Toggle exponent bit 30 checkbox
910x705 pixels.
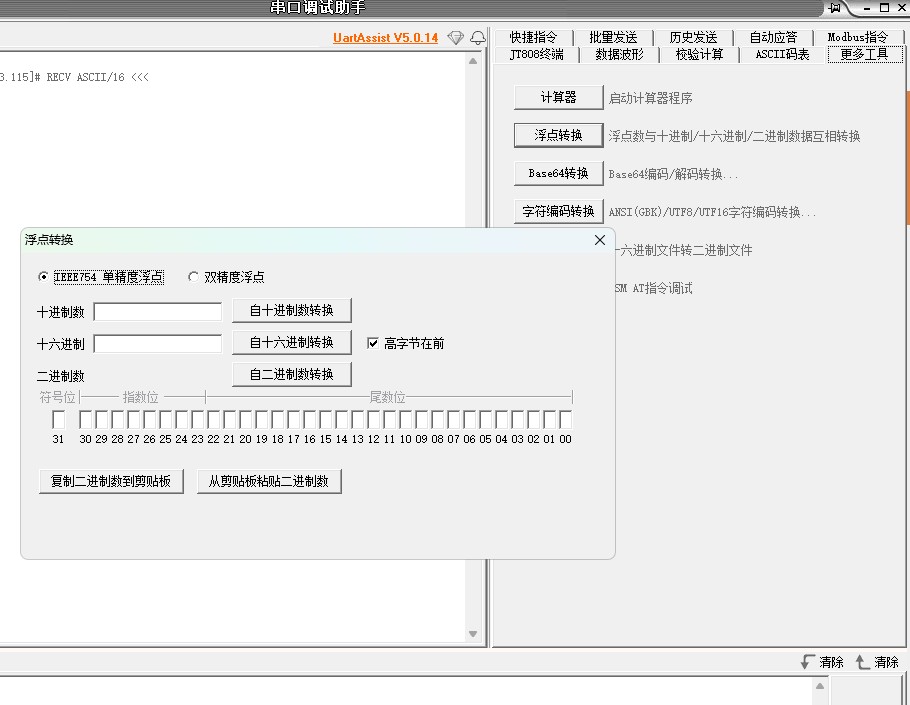click(x=85, y=420)
